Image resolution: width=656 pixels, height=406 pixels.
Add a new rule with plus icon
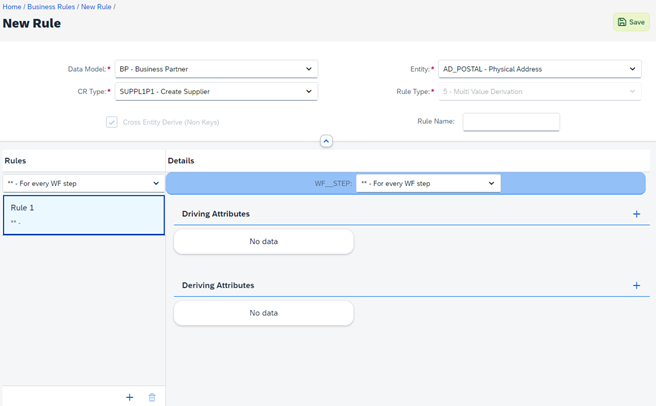(130, 397)
